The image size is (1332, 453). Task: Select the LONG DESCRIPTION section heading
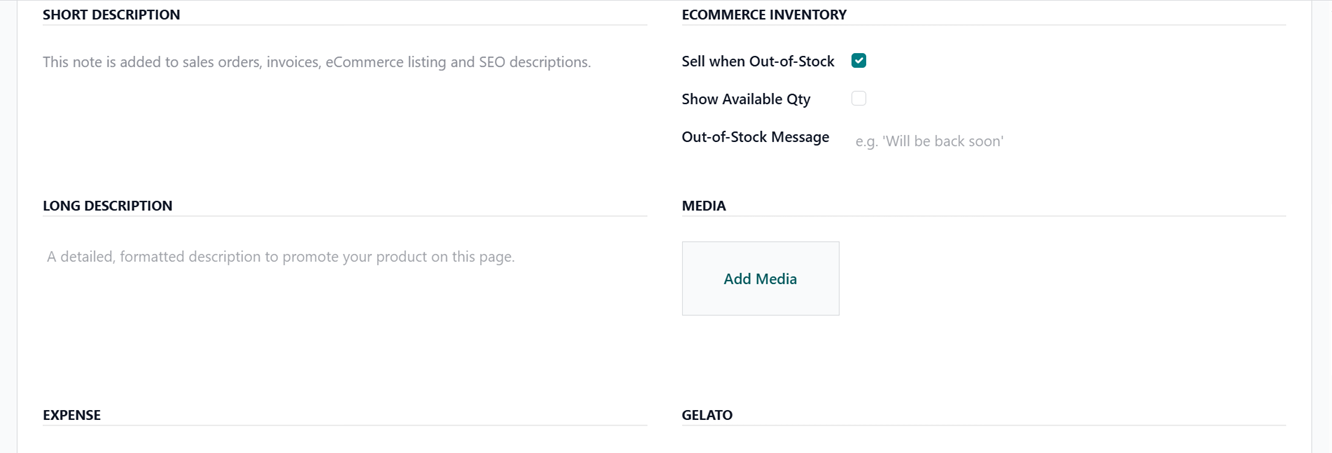(x=107, y=206)
